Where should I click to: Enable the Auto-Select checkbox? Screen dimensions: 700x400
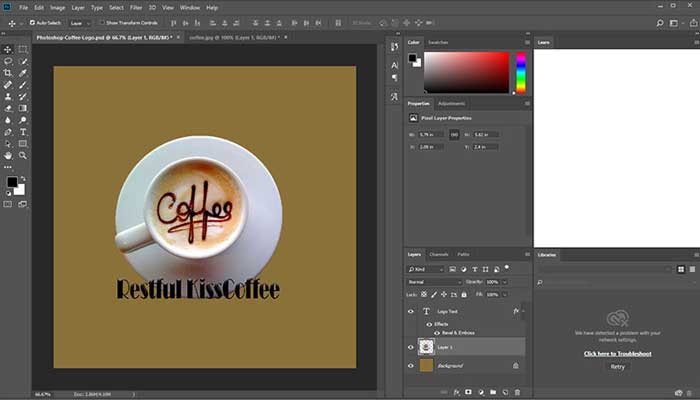[33, 21]
